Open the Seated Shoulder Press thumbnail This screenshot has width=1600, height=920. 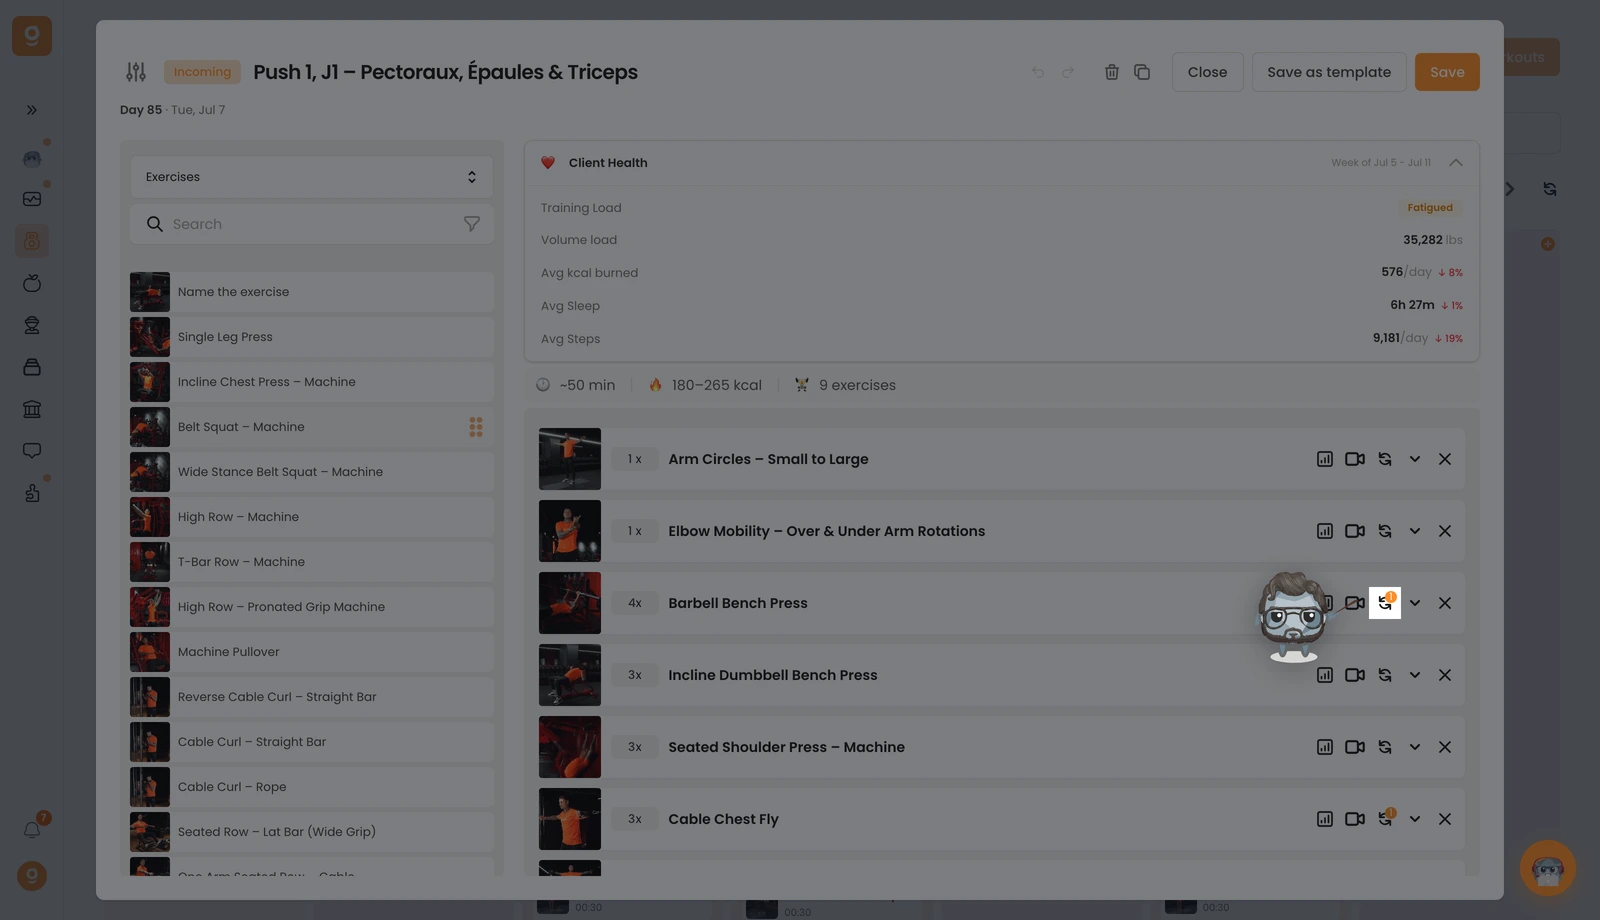point(570,747)
